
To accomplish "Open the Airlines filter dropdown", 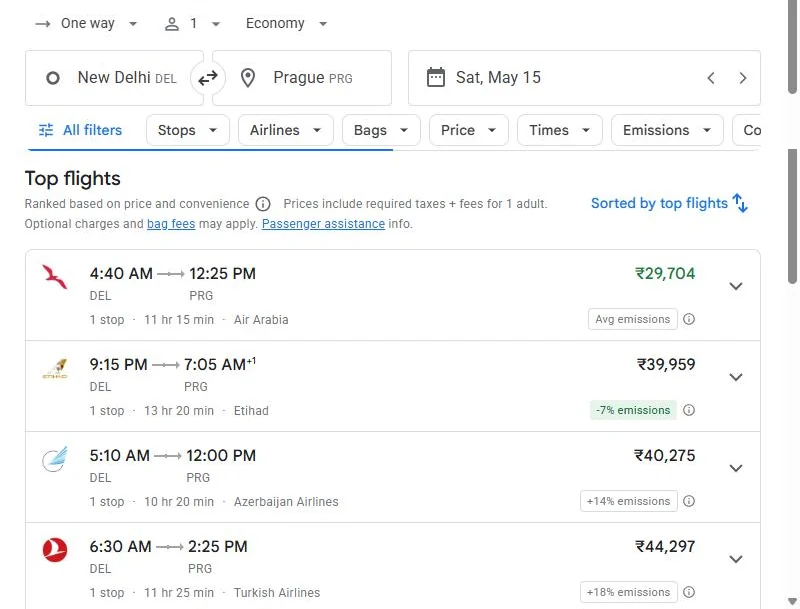I will coord(286,130).
